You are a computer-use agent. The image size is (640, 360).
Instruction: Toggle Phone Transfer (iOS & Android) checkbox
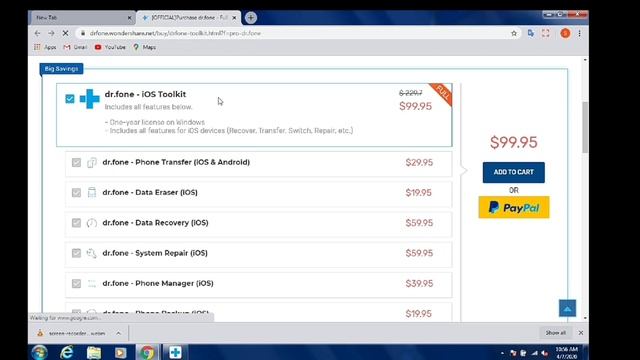coord(76,162)
